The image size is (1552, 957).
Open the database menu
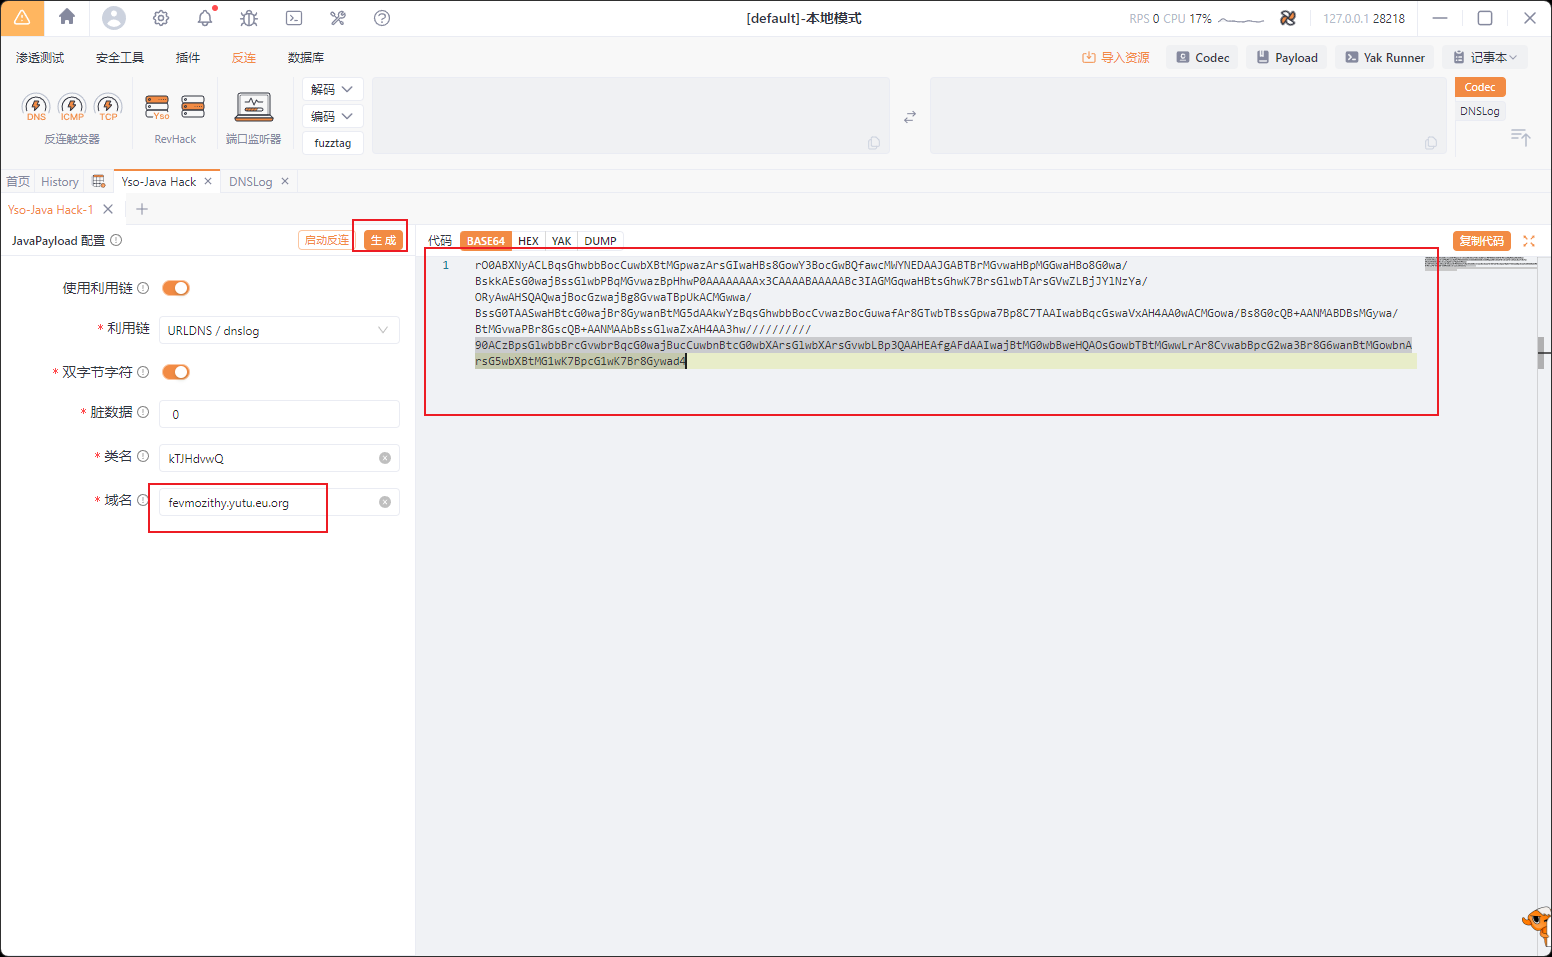[x=306, y=58]
